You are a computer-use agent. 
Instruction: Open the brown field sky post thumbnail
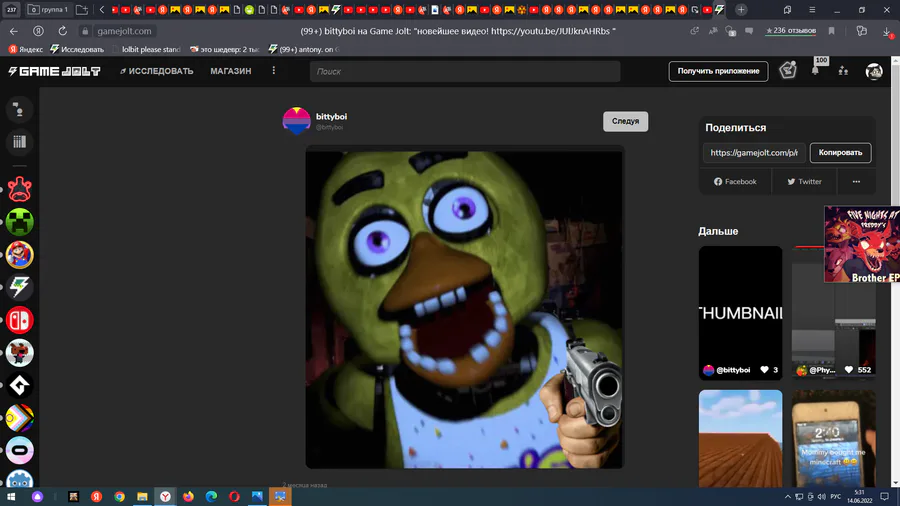click(740, 438)
